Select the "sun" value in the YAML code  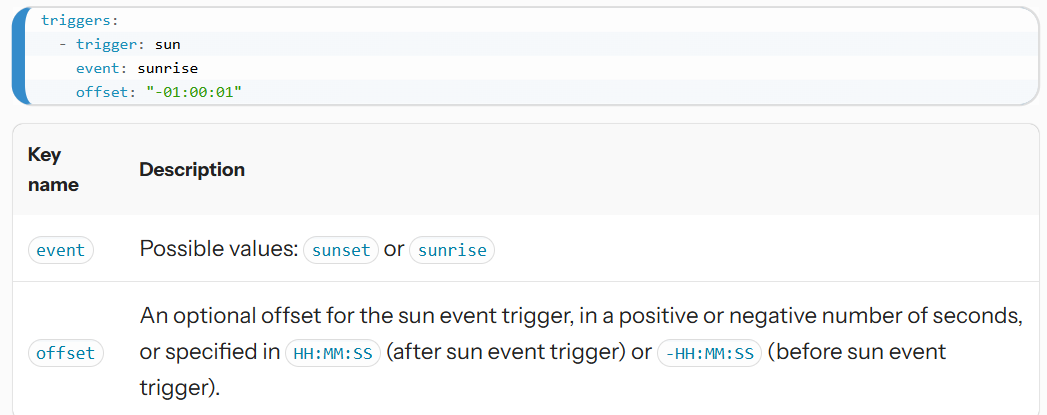click(x=167, y=44)
